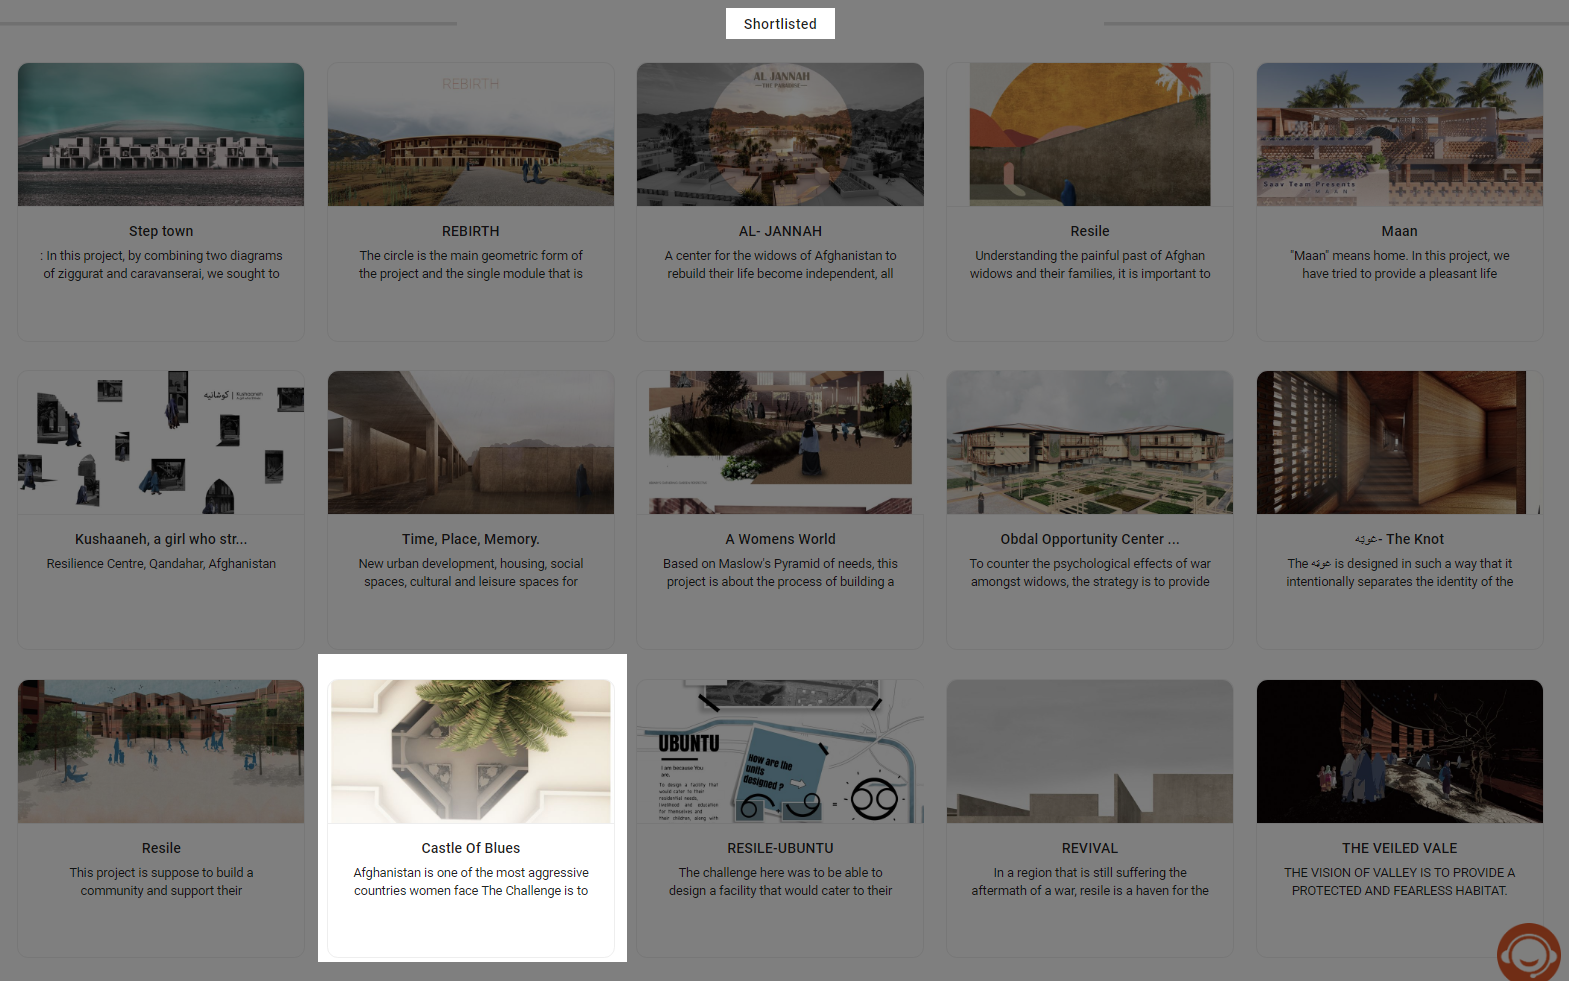This screenshot has width=1569, height=981.
Task: Click the REBIRTH project title
Action: pyautogui.click(x=470, y=231)
